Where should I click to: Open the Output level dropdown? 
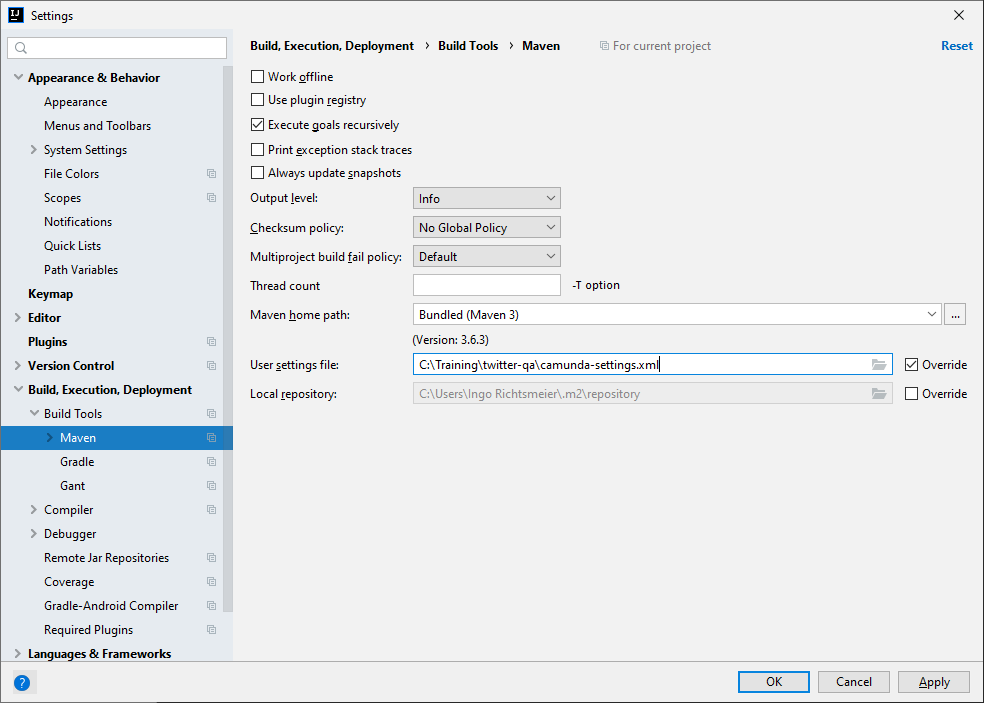click(x=486, y=198)
